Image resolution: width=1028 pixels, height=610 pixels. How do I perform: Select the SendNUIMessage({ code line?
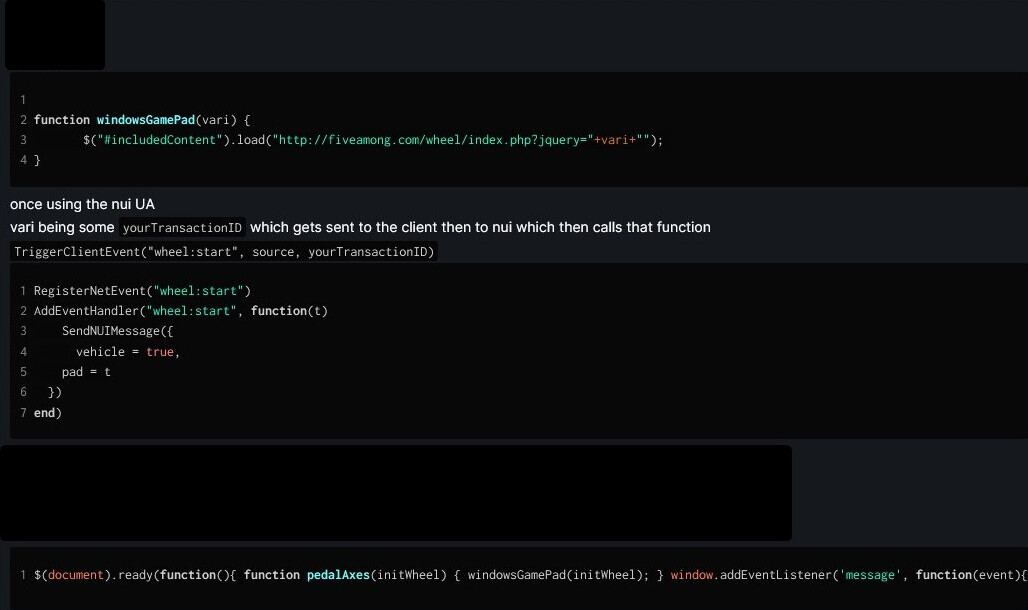(117, 331)
